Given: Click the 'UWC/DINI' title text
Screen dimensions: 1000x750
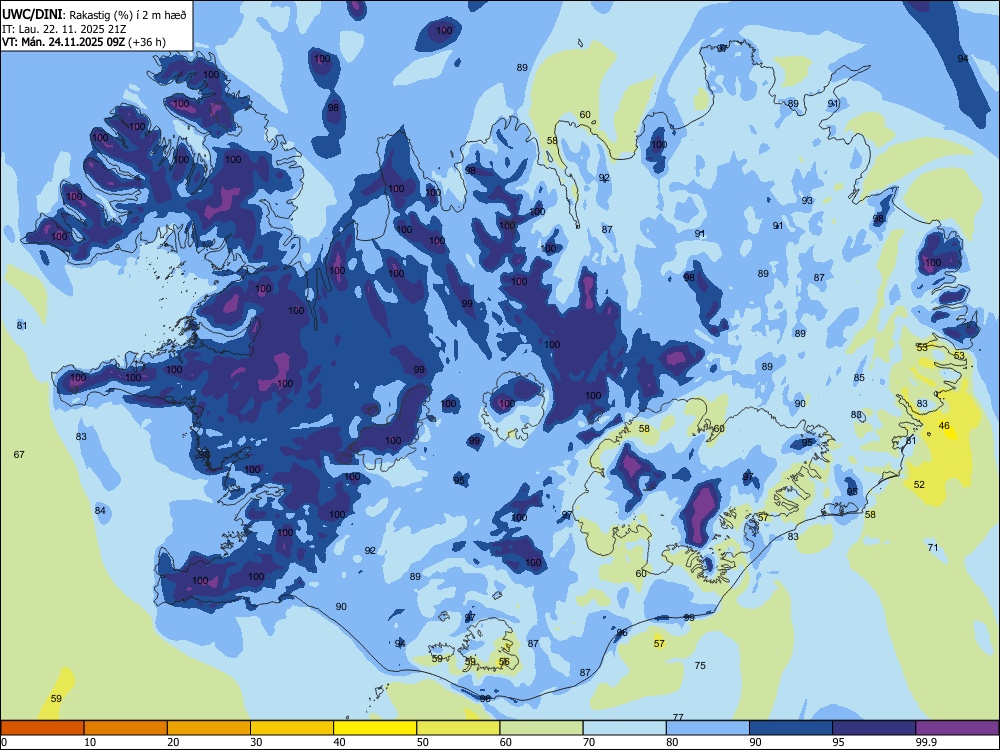Looking at the screenshot, I should point(32,14).
